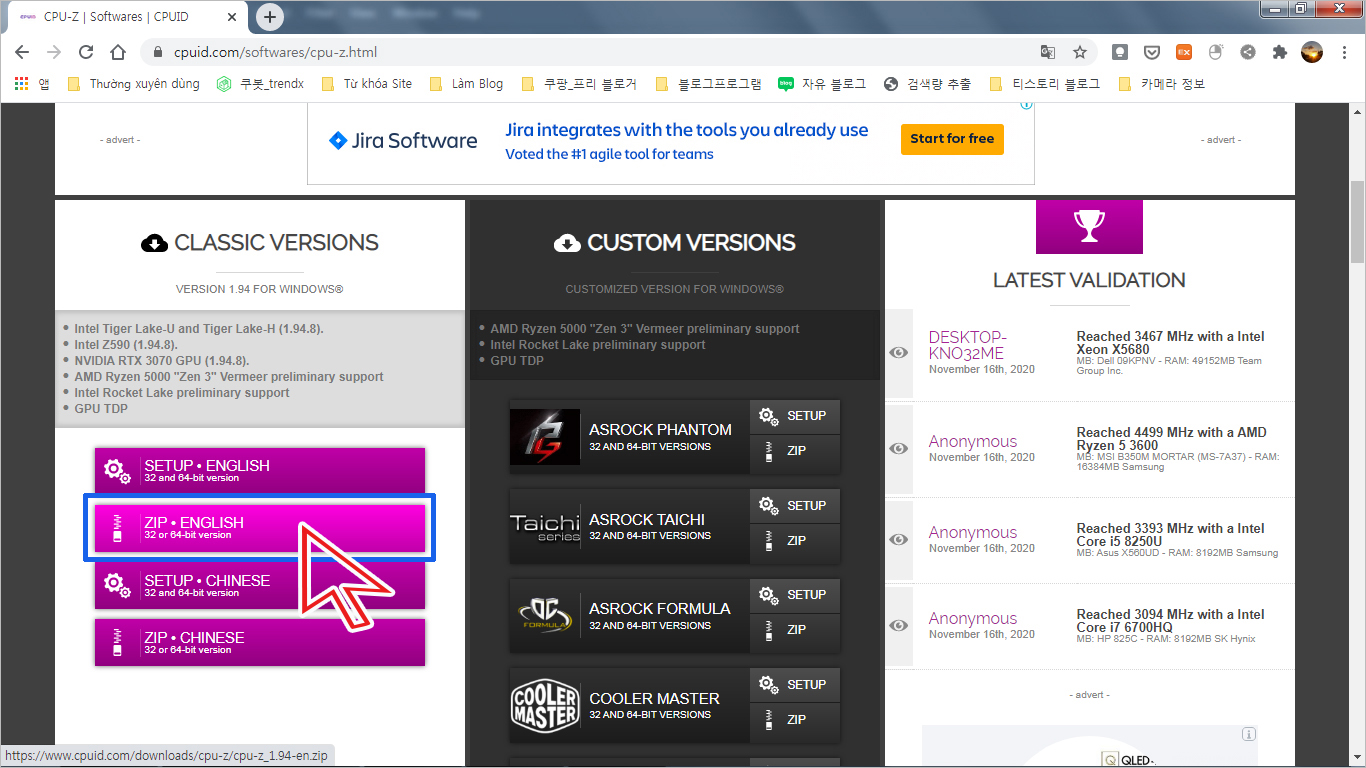
Task: View Core i7 6700HQ validation eye icon
Action: click(899, 626)
